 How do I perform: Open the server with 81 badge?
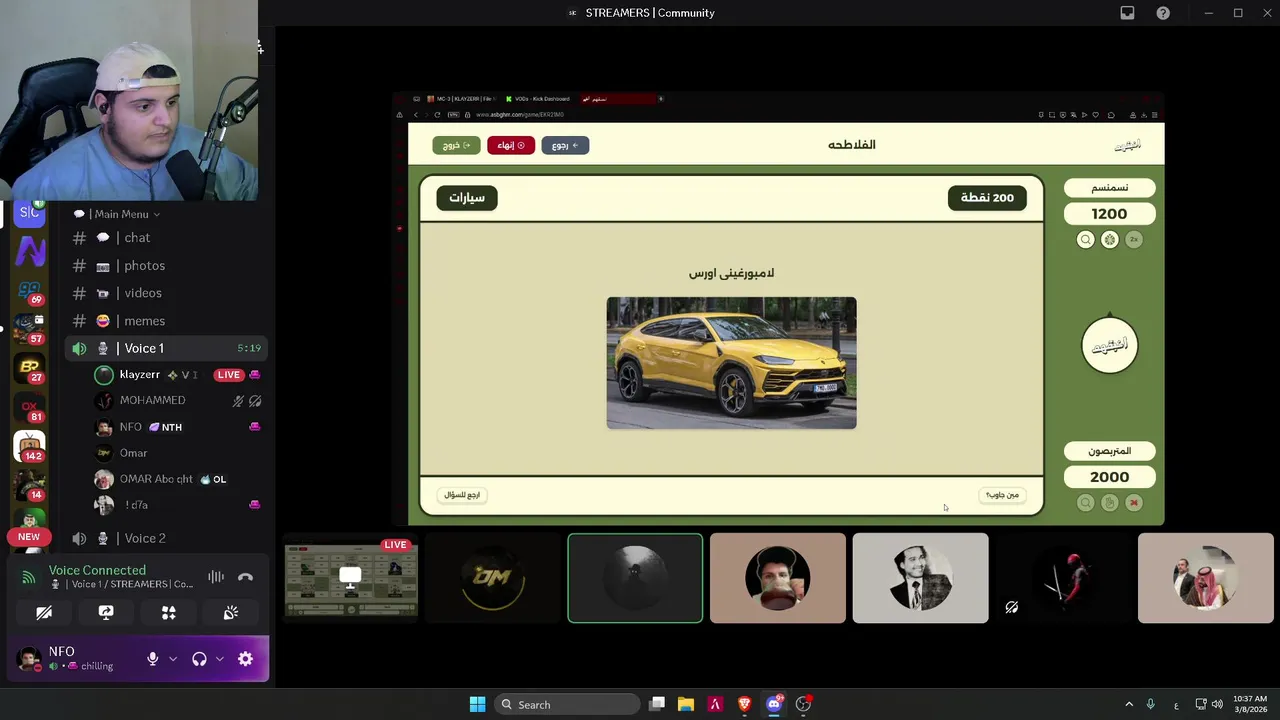[29, 407]
